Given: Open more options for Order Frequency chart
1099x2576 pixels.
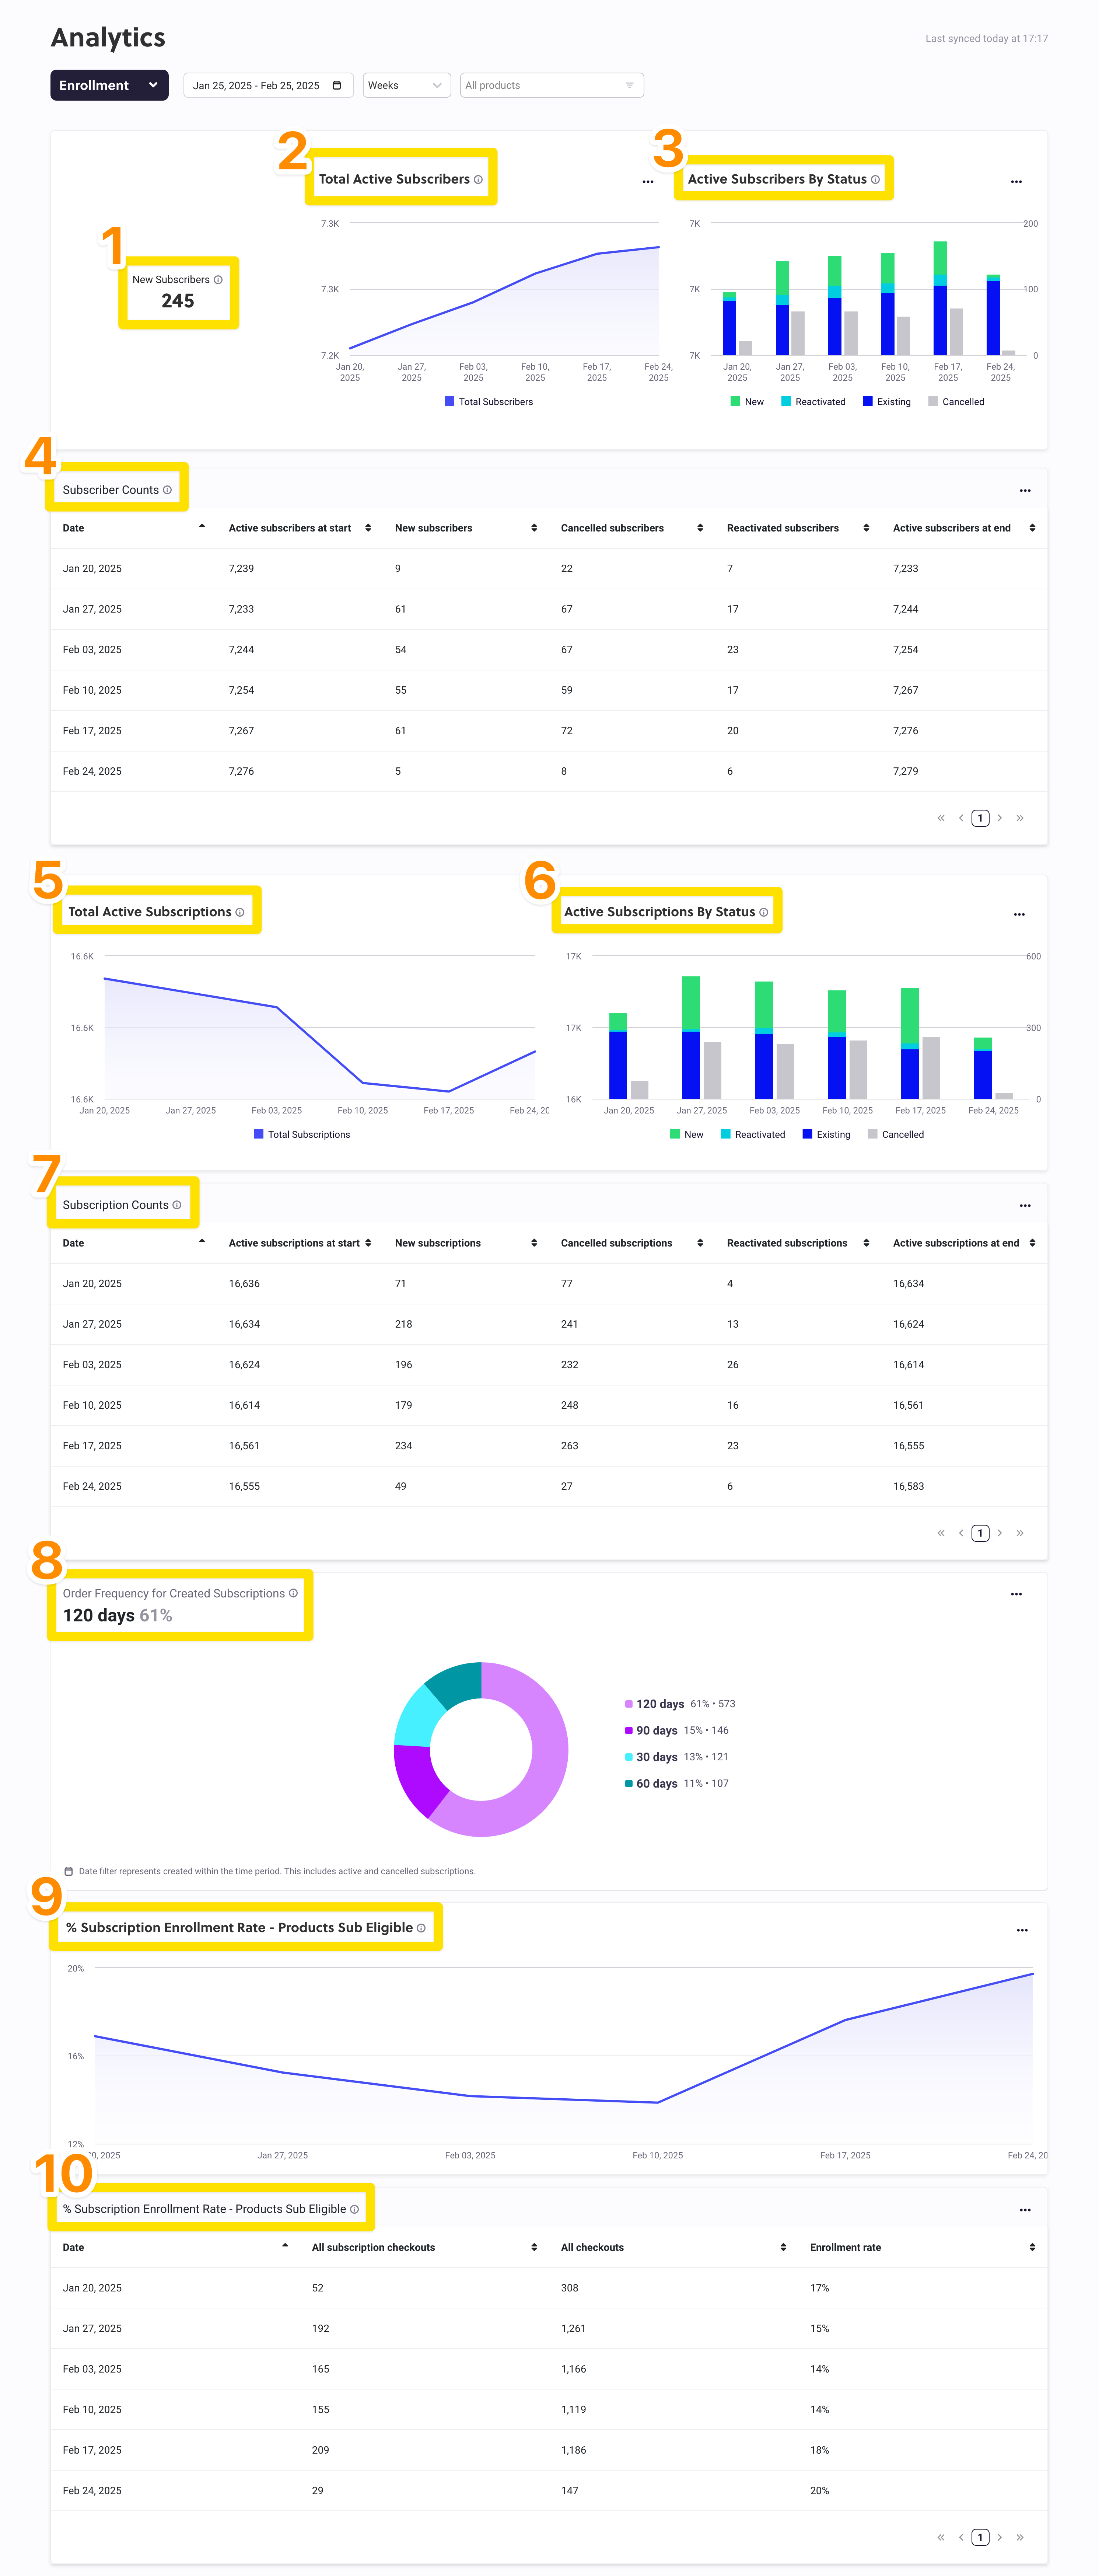Looking at the screenshot, I should [x=1016, y=1595].
